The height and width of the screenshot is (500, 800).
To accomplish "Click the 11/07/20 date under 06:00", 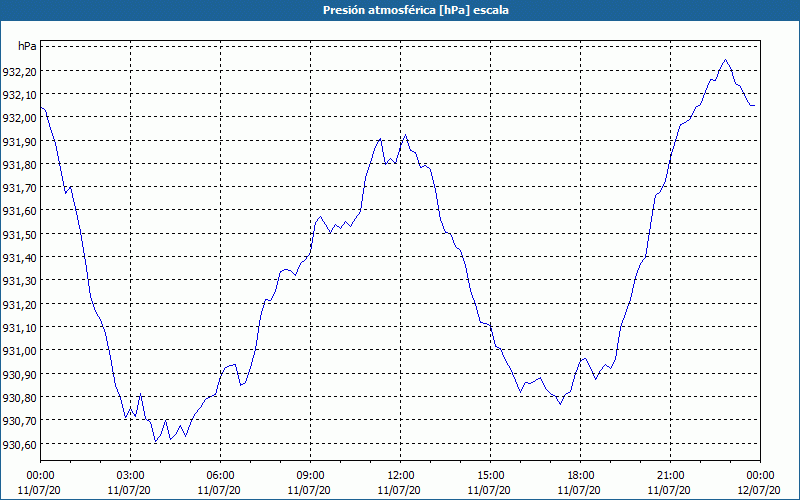I will pyautogui.click(x=219, y=490).
